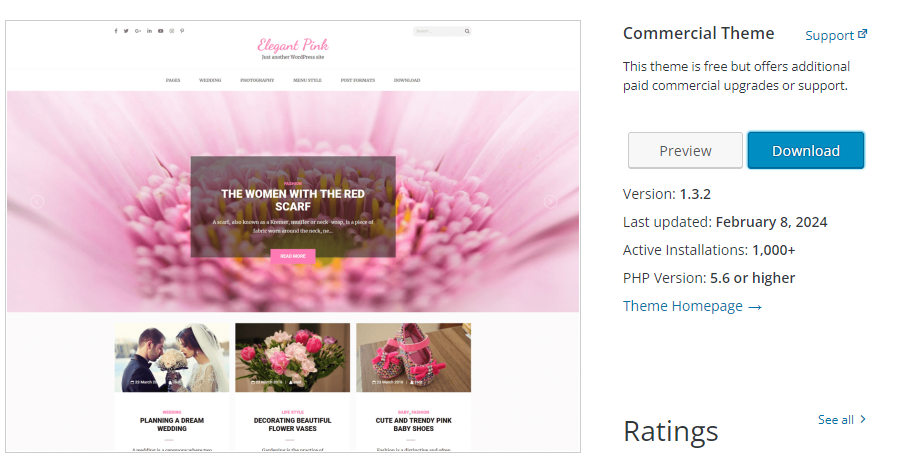The width and height of the screenshot is (903, 463).
Task: Open the Planning a Dream Wedding thumbnail
Action: click(x=172, y=357)
